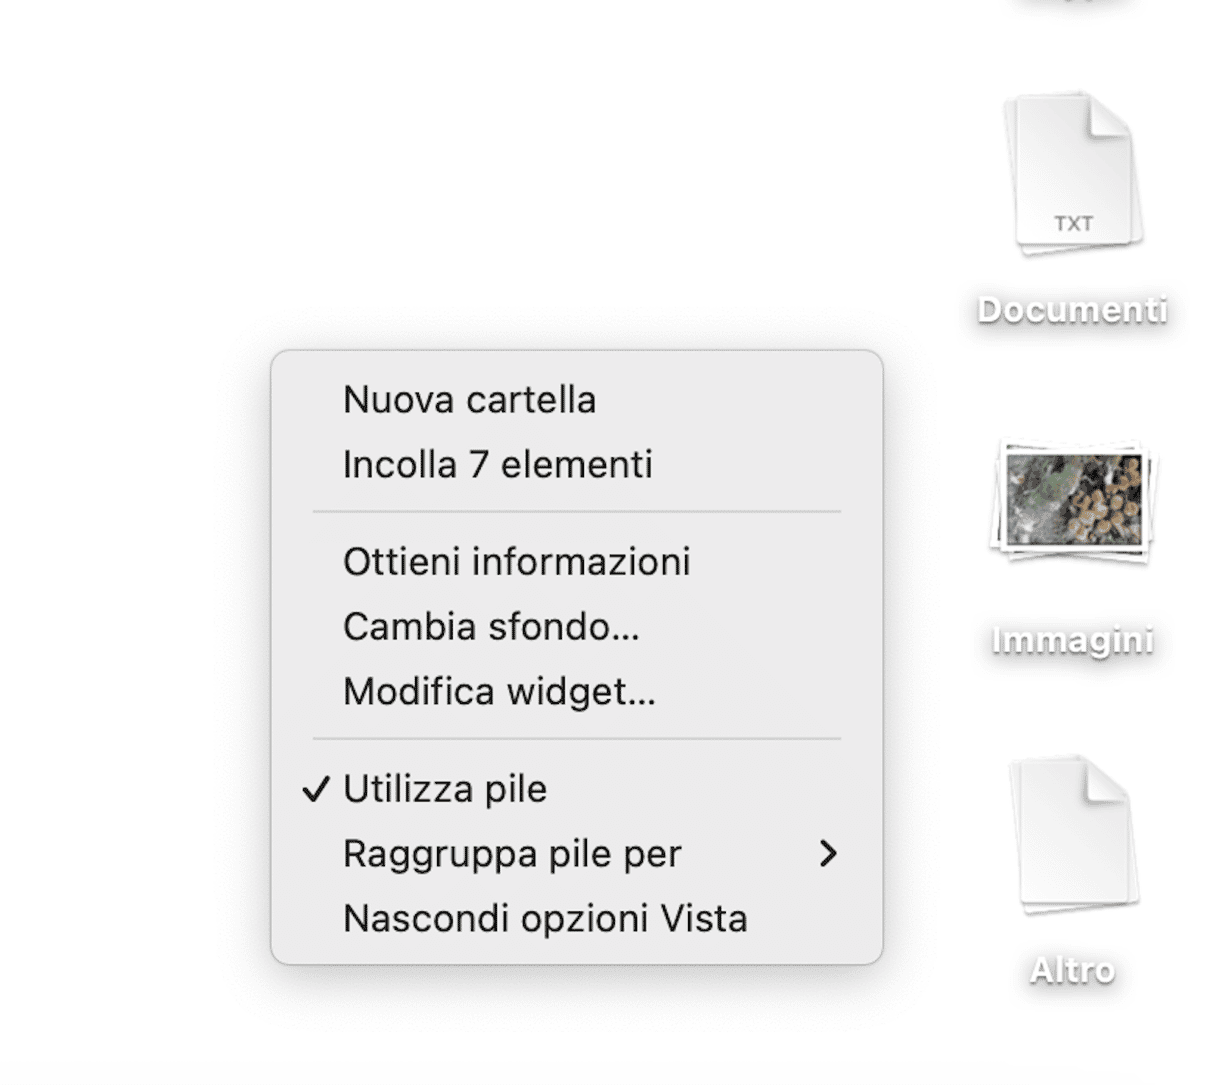Open Ottieni informazioni
1216x1085 pixels.
click(x=577, y=561)
